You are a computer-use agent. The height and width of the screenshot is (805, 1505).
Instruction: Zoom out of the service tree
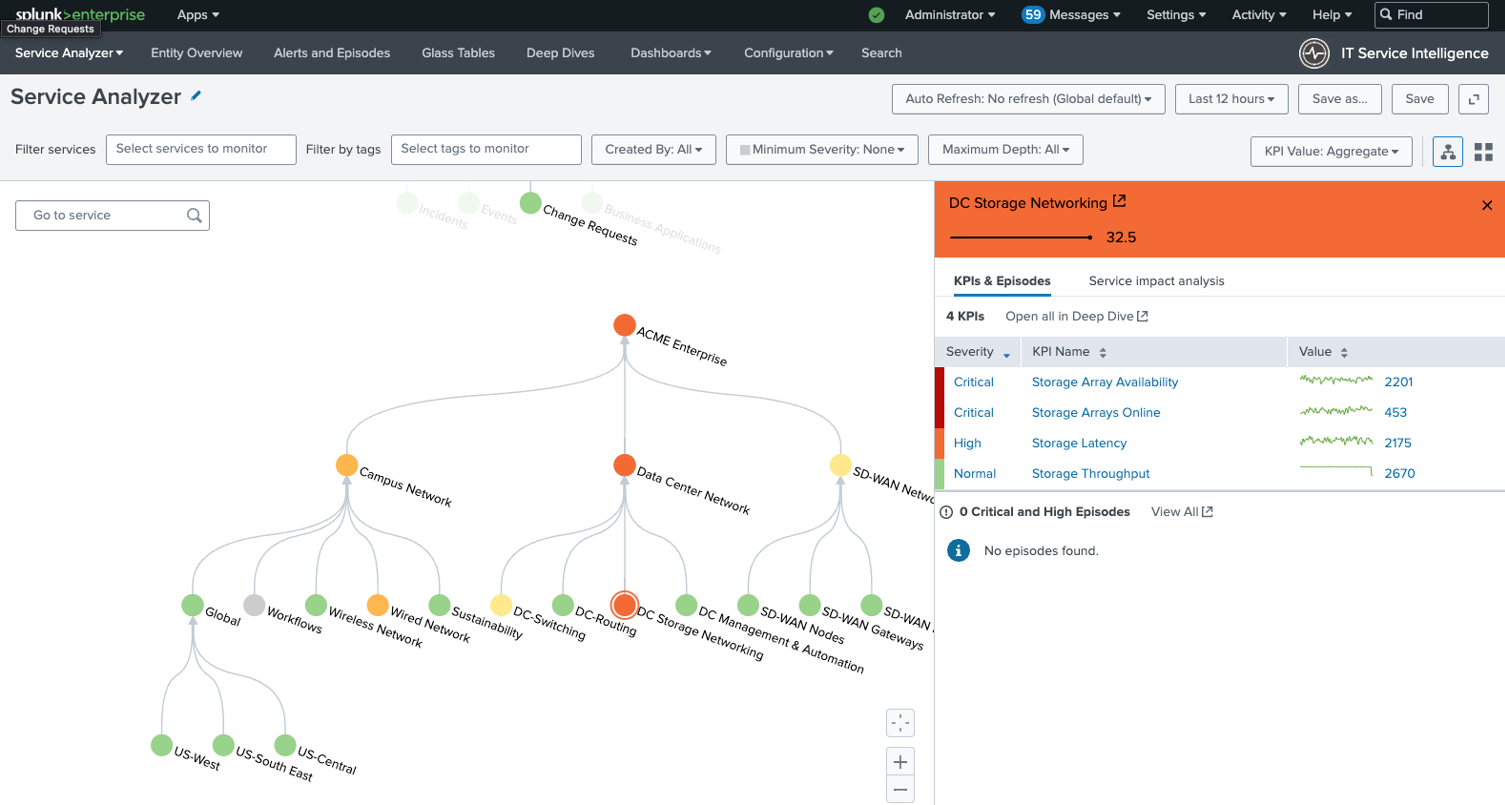click(900, 790)
